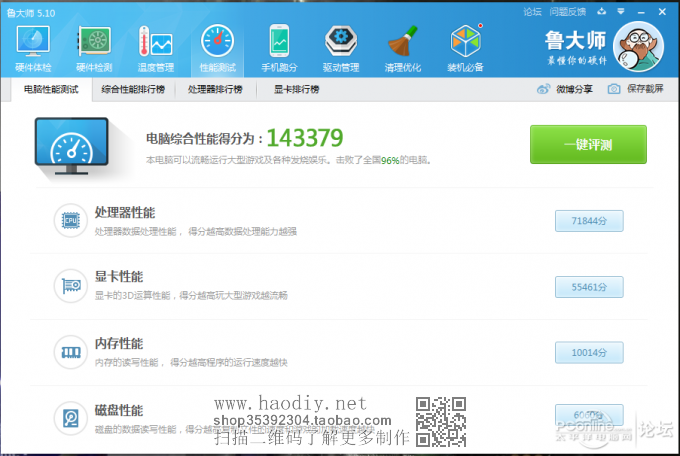680x456 pixels.
Task: Open 温度管理 temperature management icon
Action: tap(156, 48)
